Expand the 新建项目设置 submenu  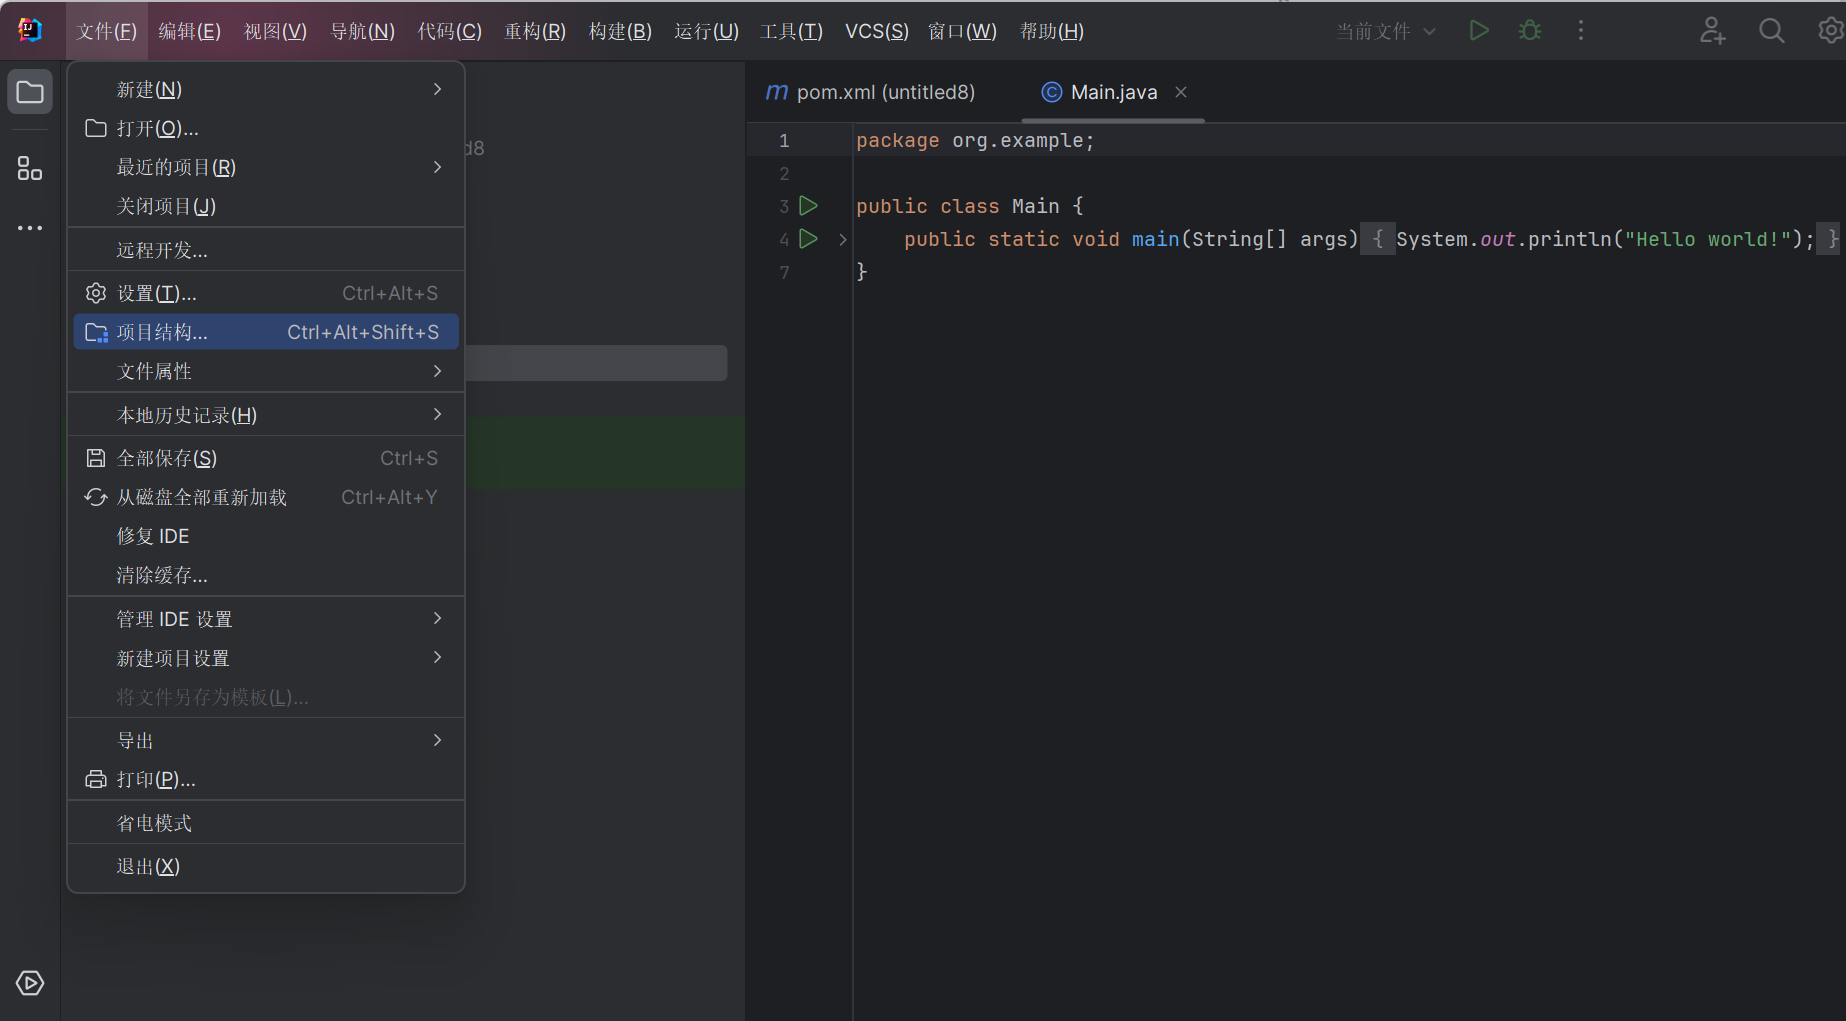coord(266,658)
